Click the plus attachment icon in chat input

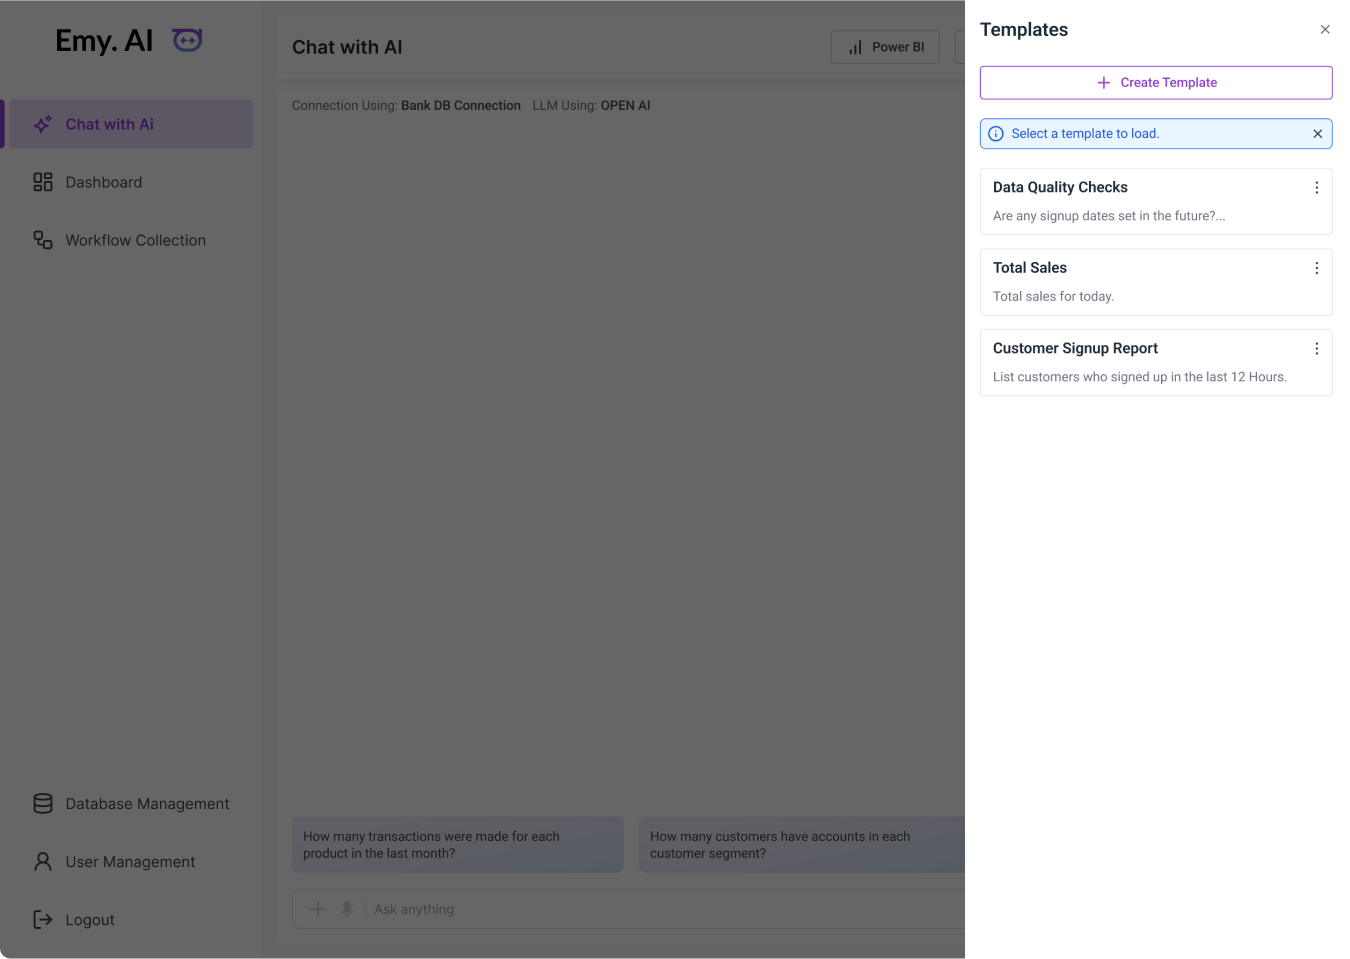(x=317, y=909)
